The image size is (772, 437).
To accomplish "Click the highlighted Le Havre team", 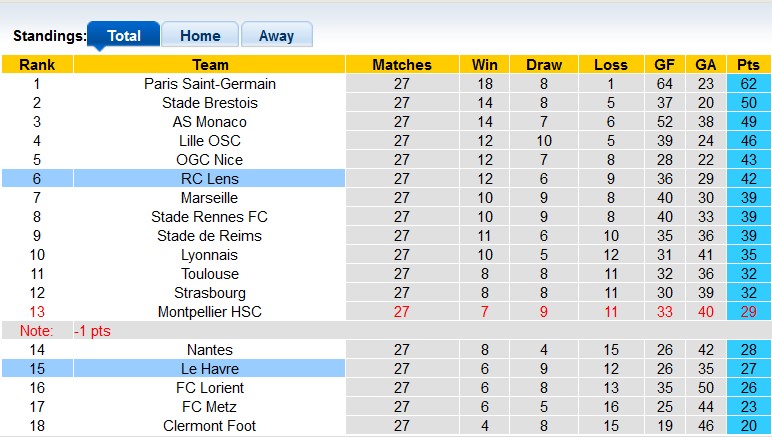I will [210, 369].
